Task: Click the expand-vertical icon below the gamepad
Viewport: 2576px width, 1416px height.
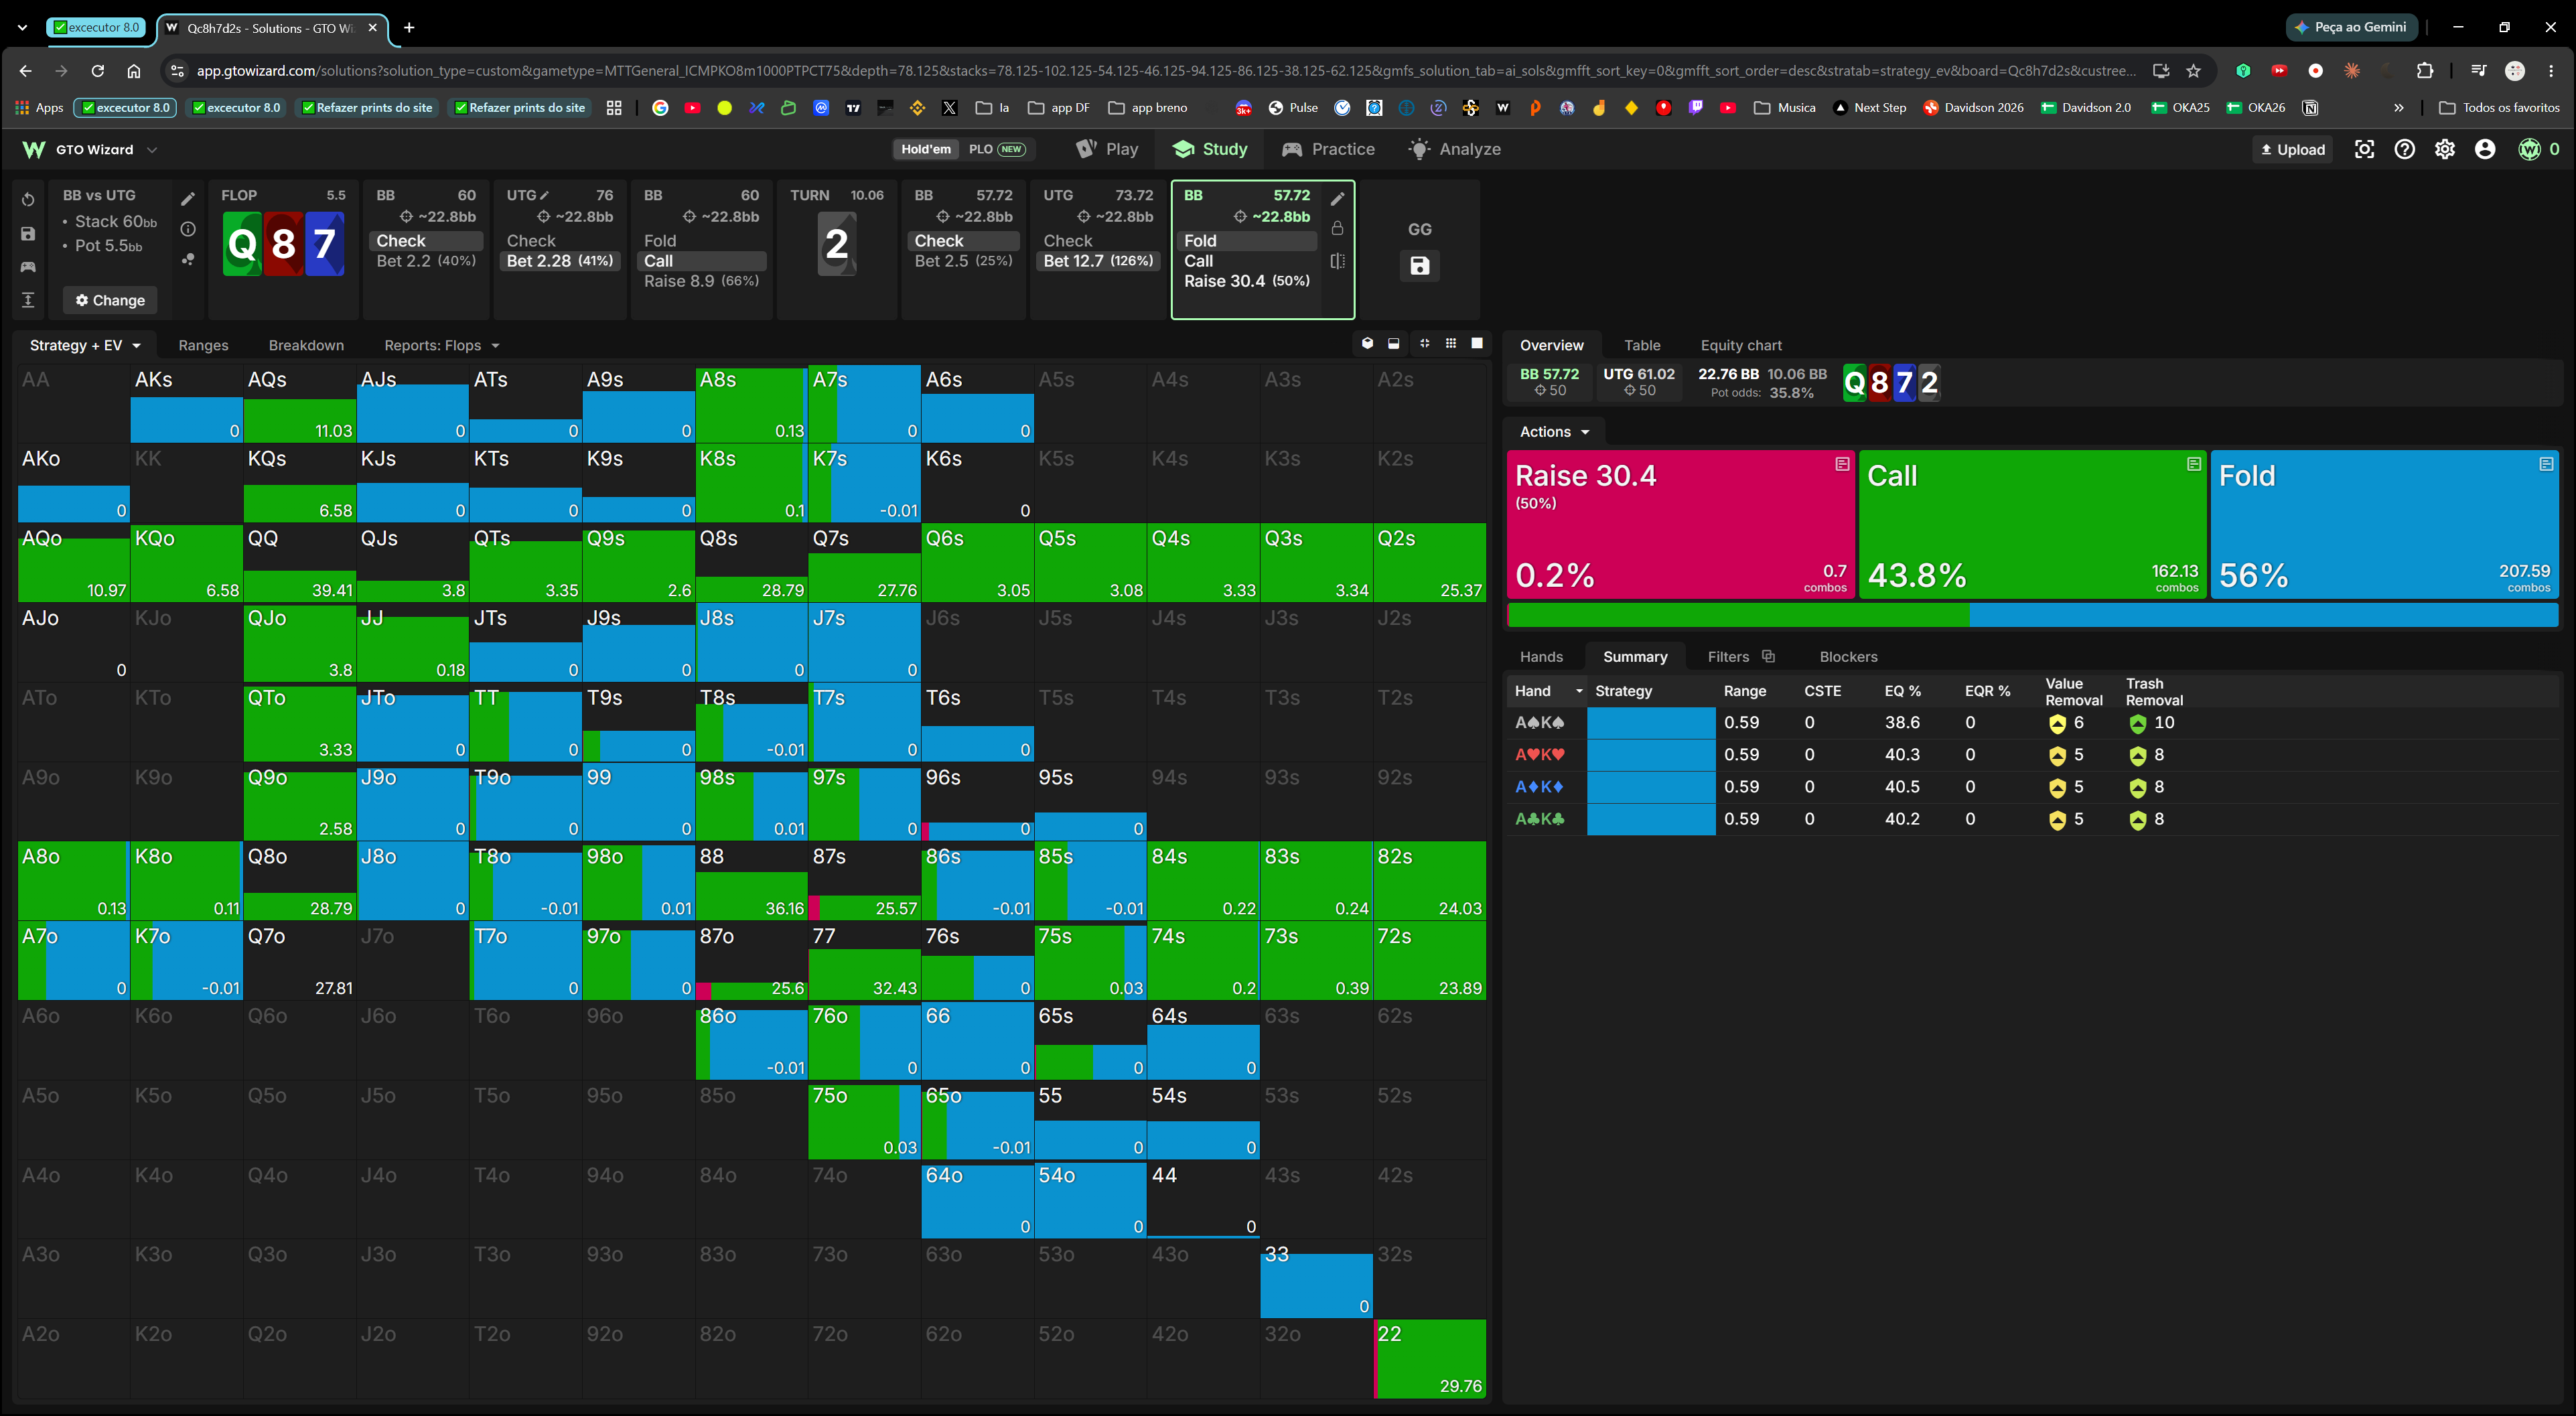Action: point(28,300)
